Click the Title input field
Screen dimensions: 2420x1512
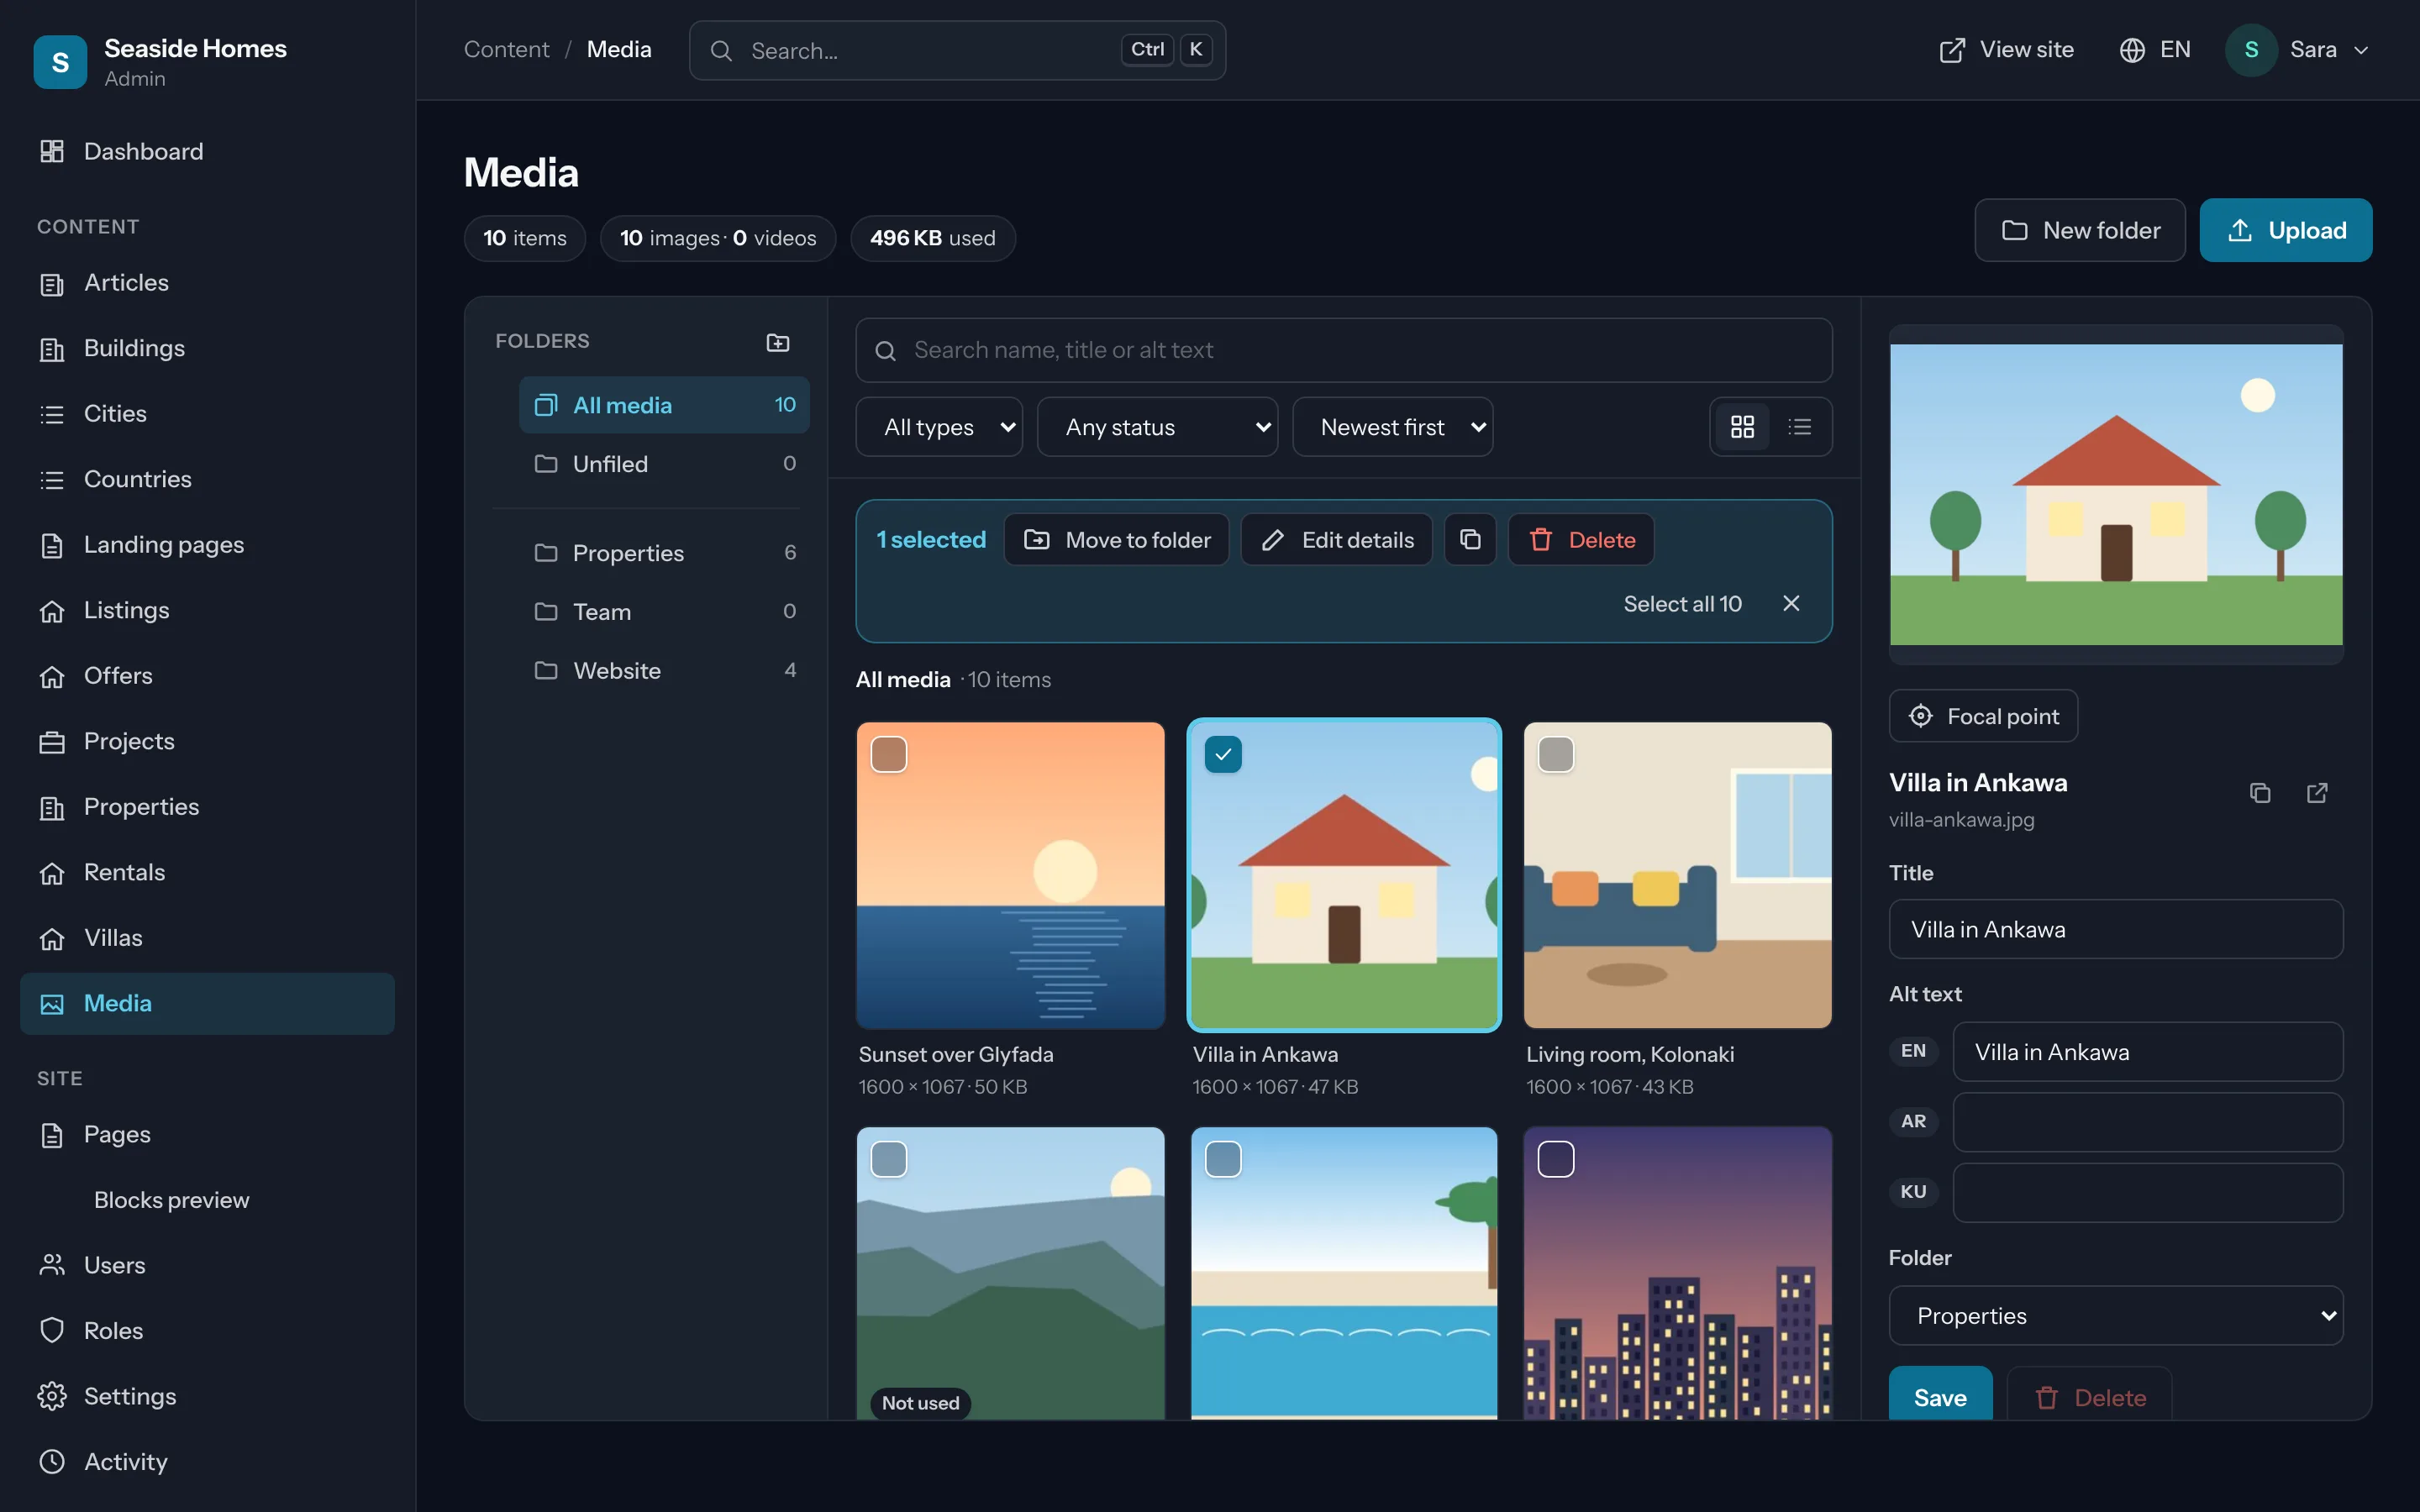2115,929
